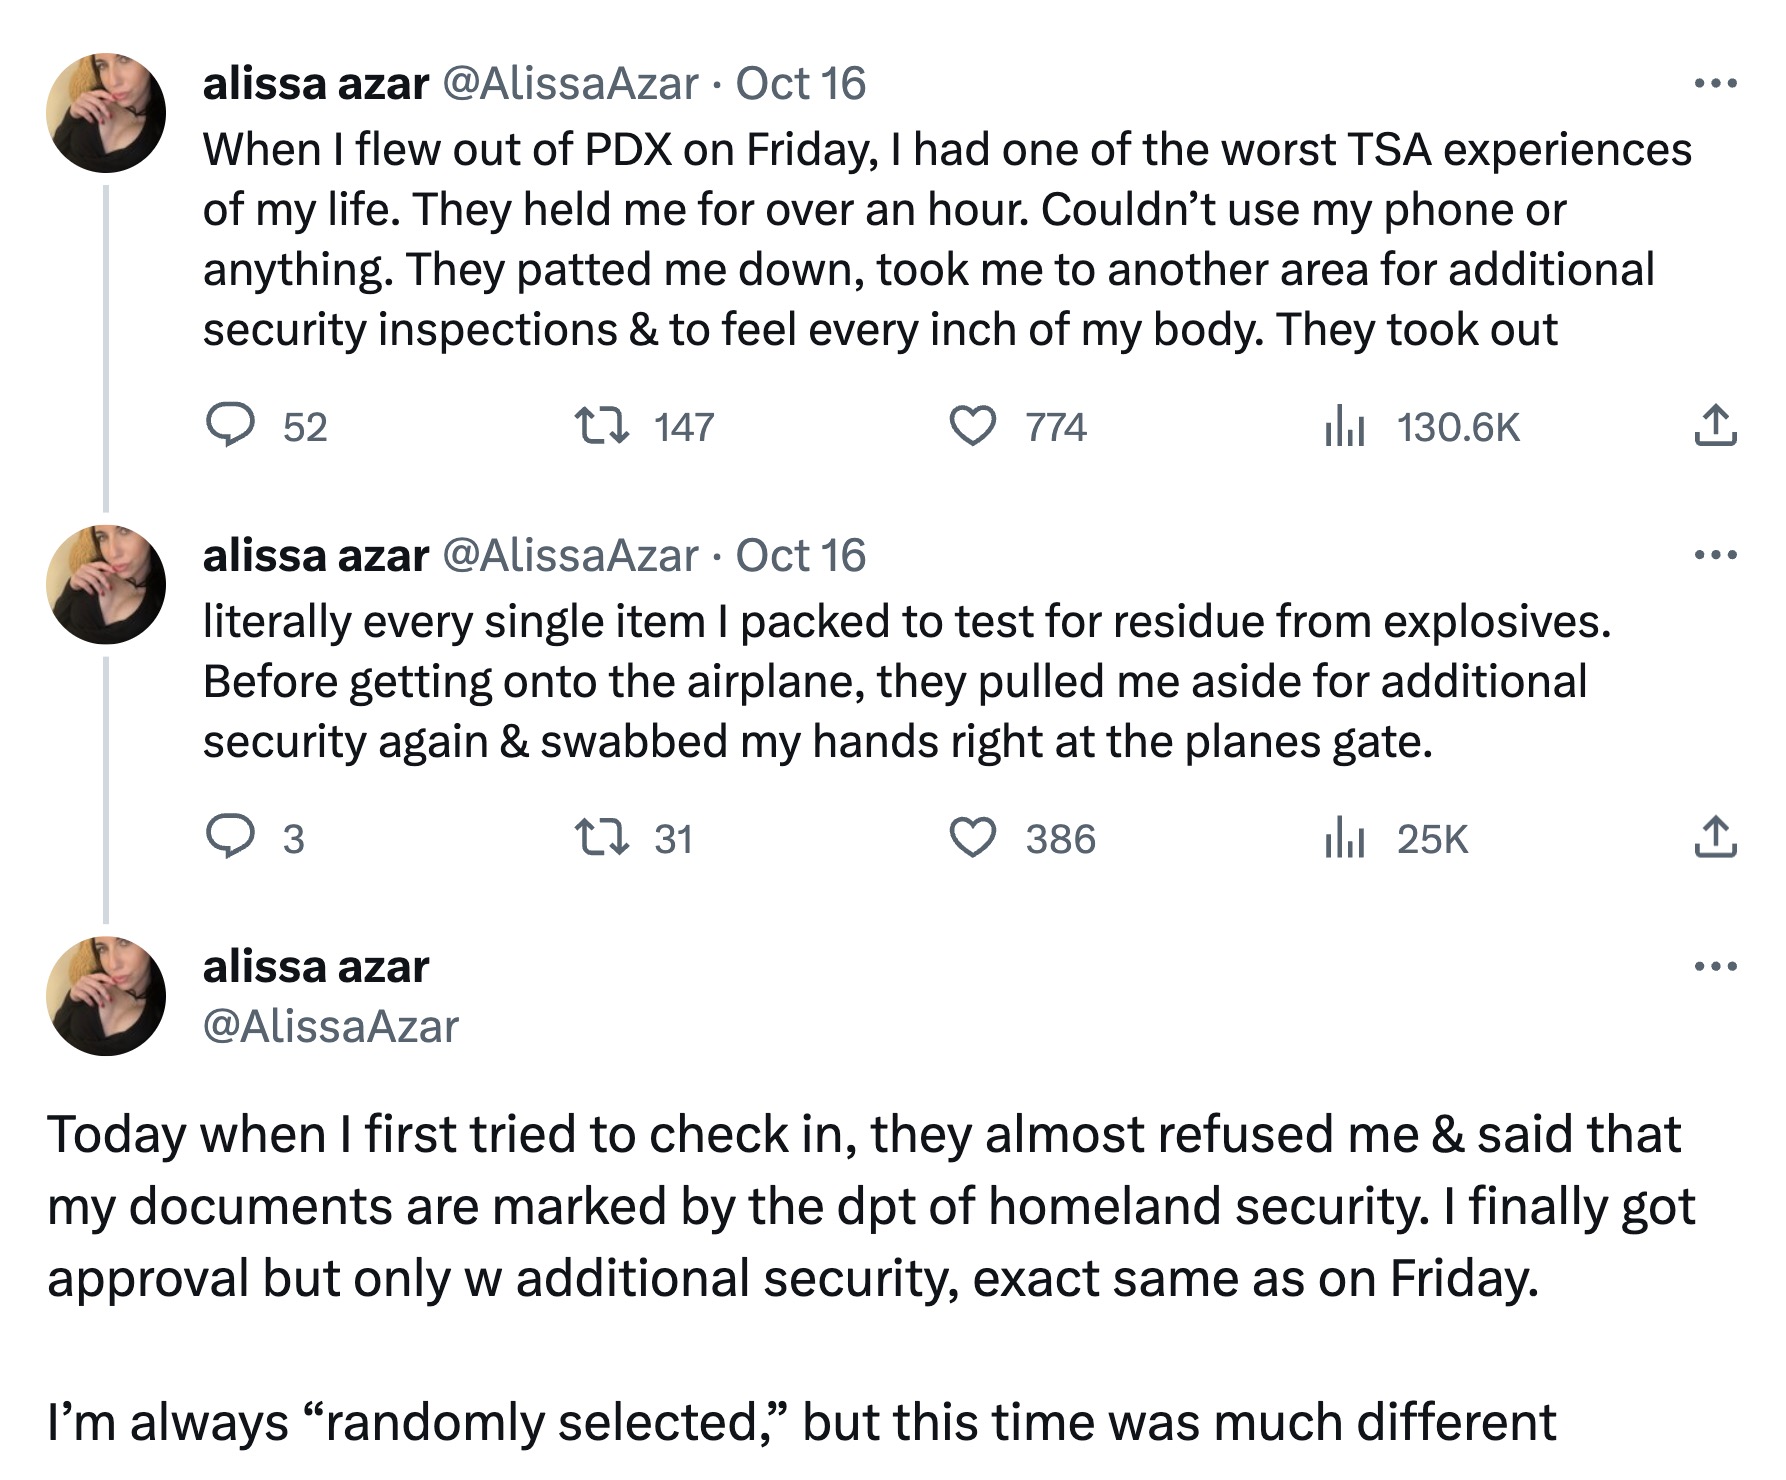Open the @AlissaAzar handle on the first tweet

pos(569,83)
